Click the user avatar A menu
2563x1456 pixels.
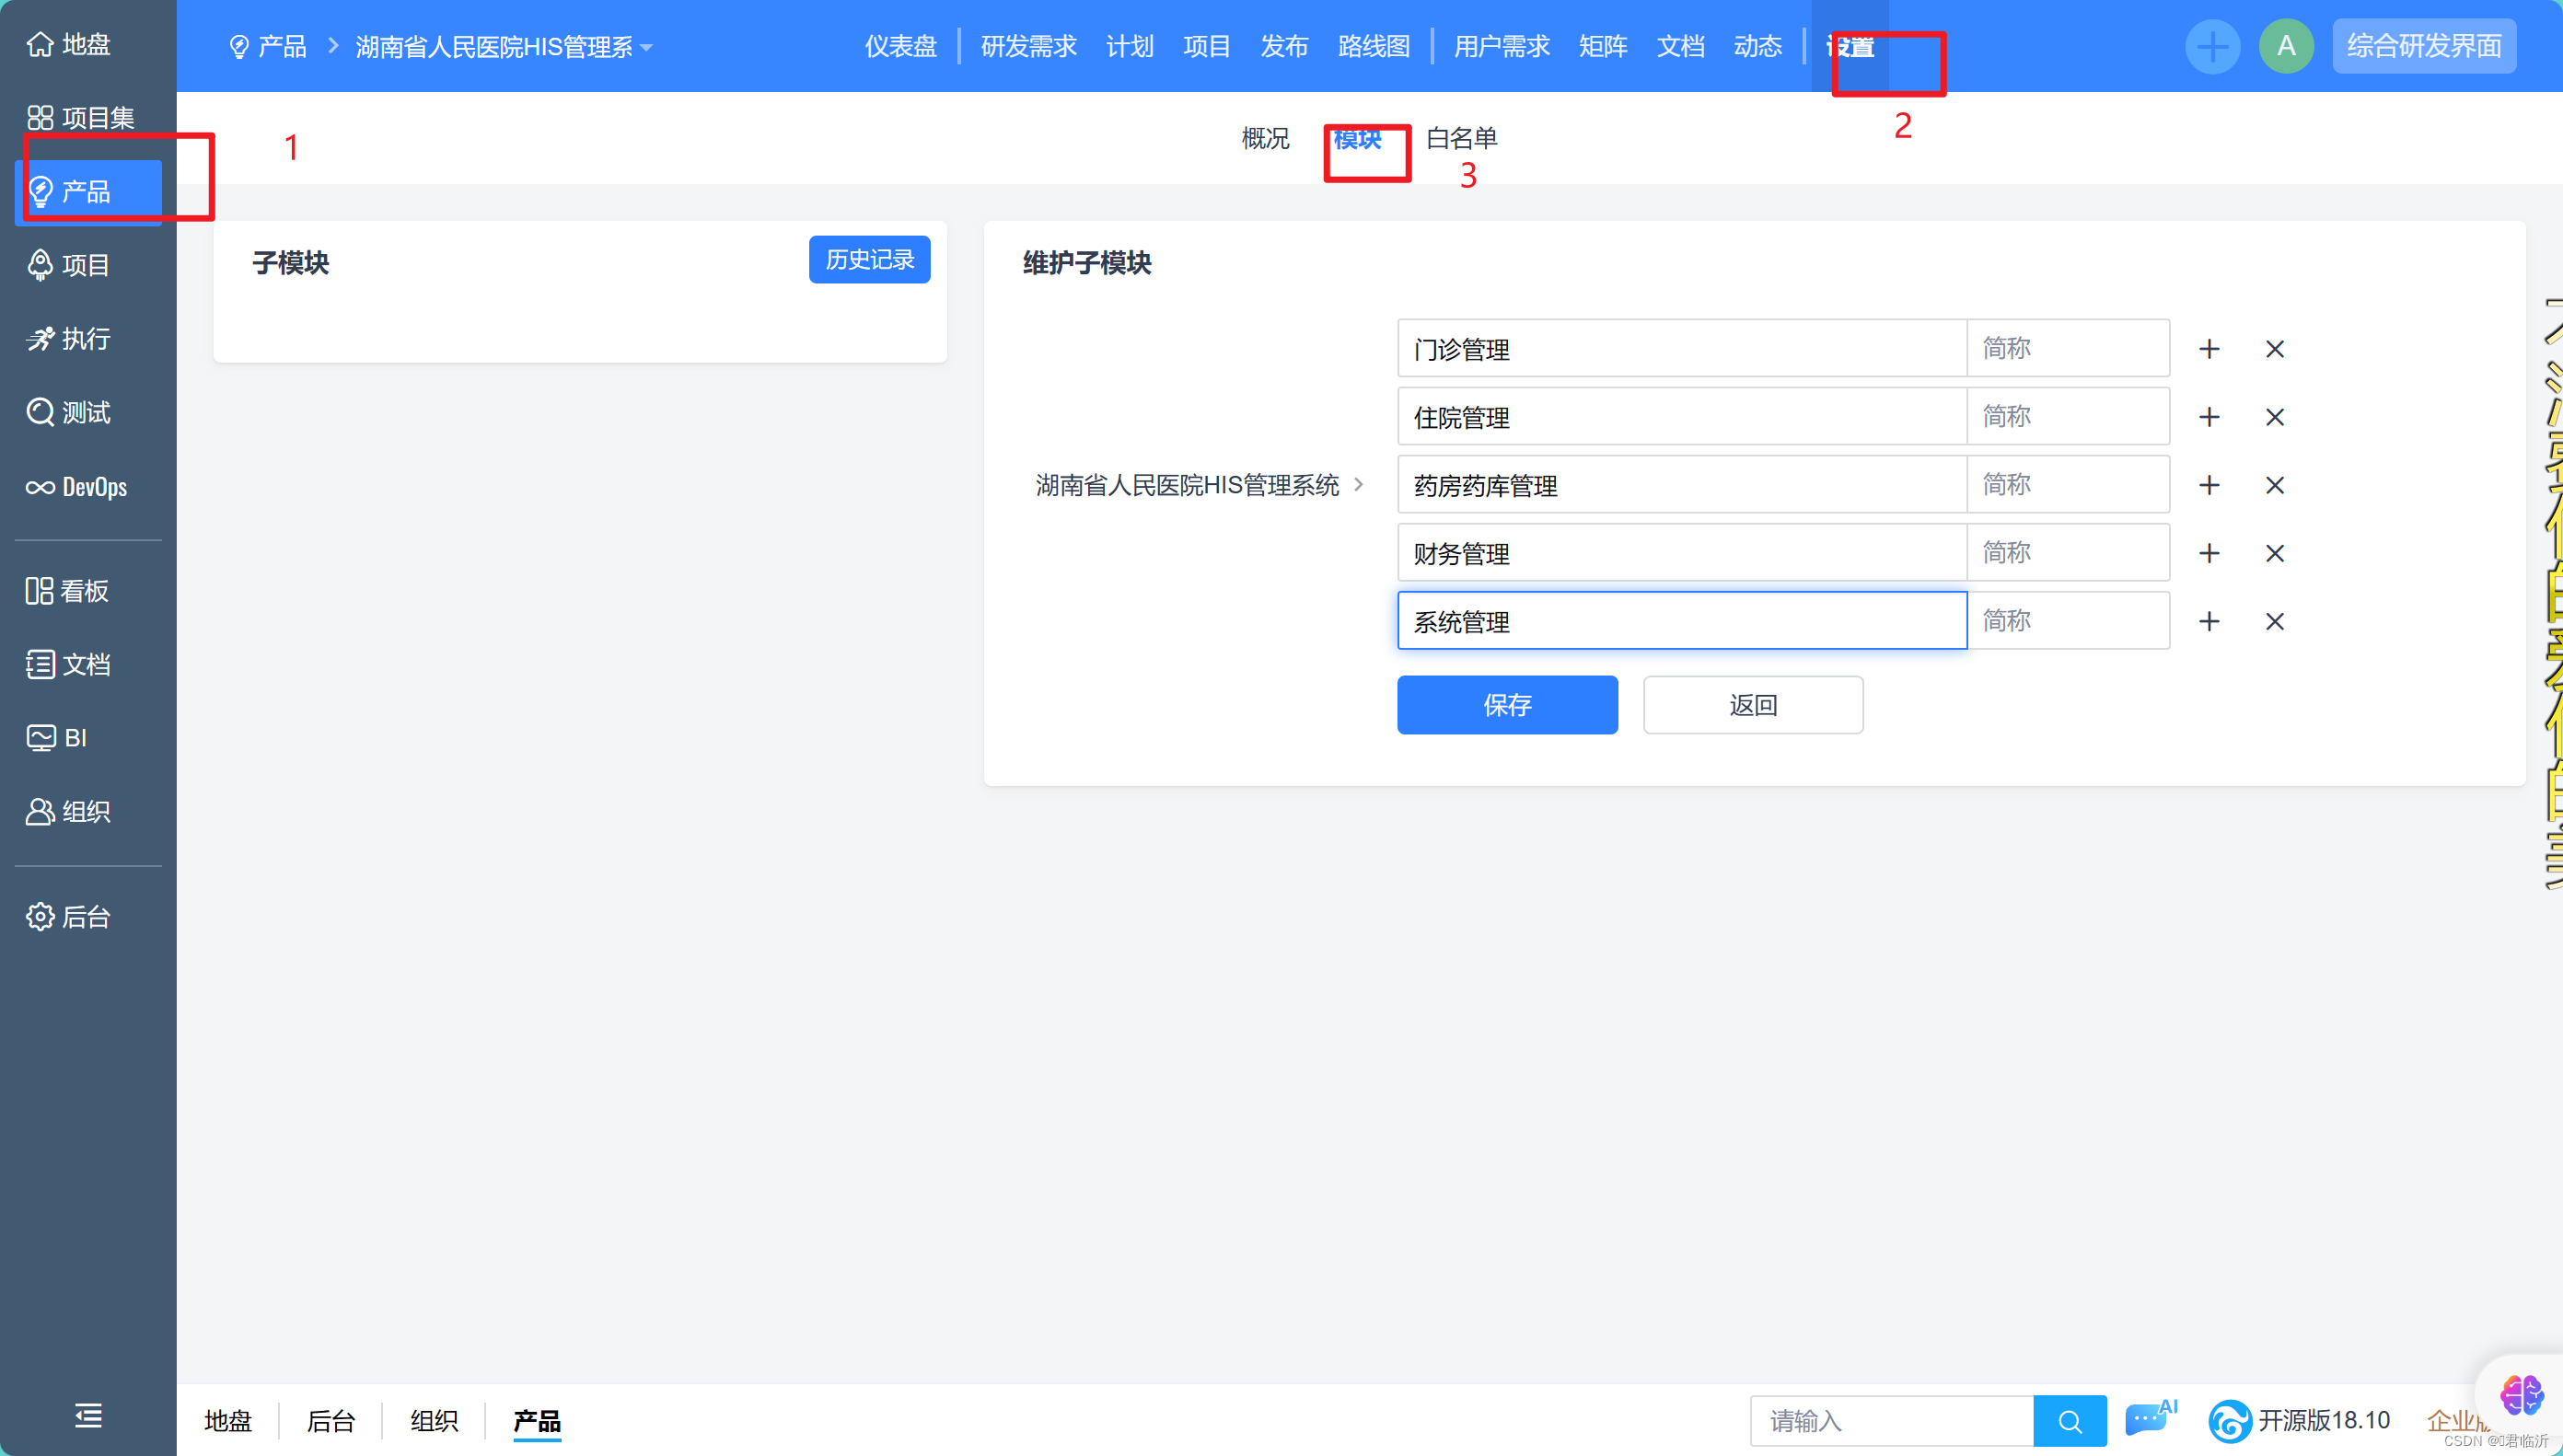pyautogui.click(x=2286, y=46)
